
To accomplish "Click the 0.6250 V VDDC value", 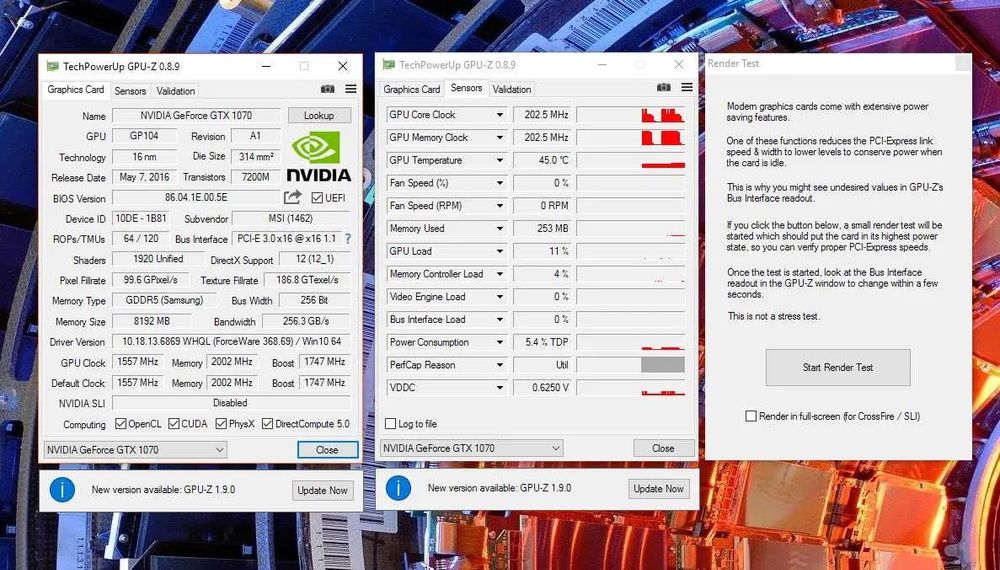I will (541, 387).
